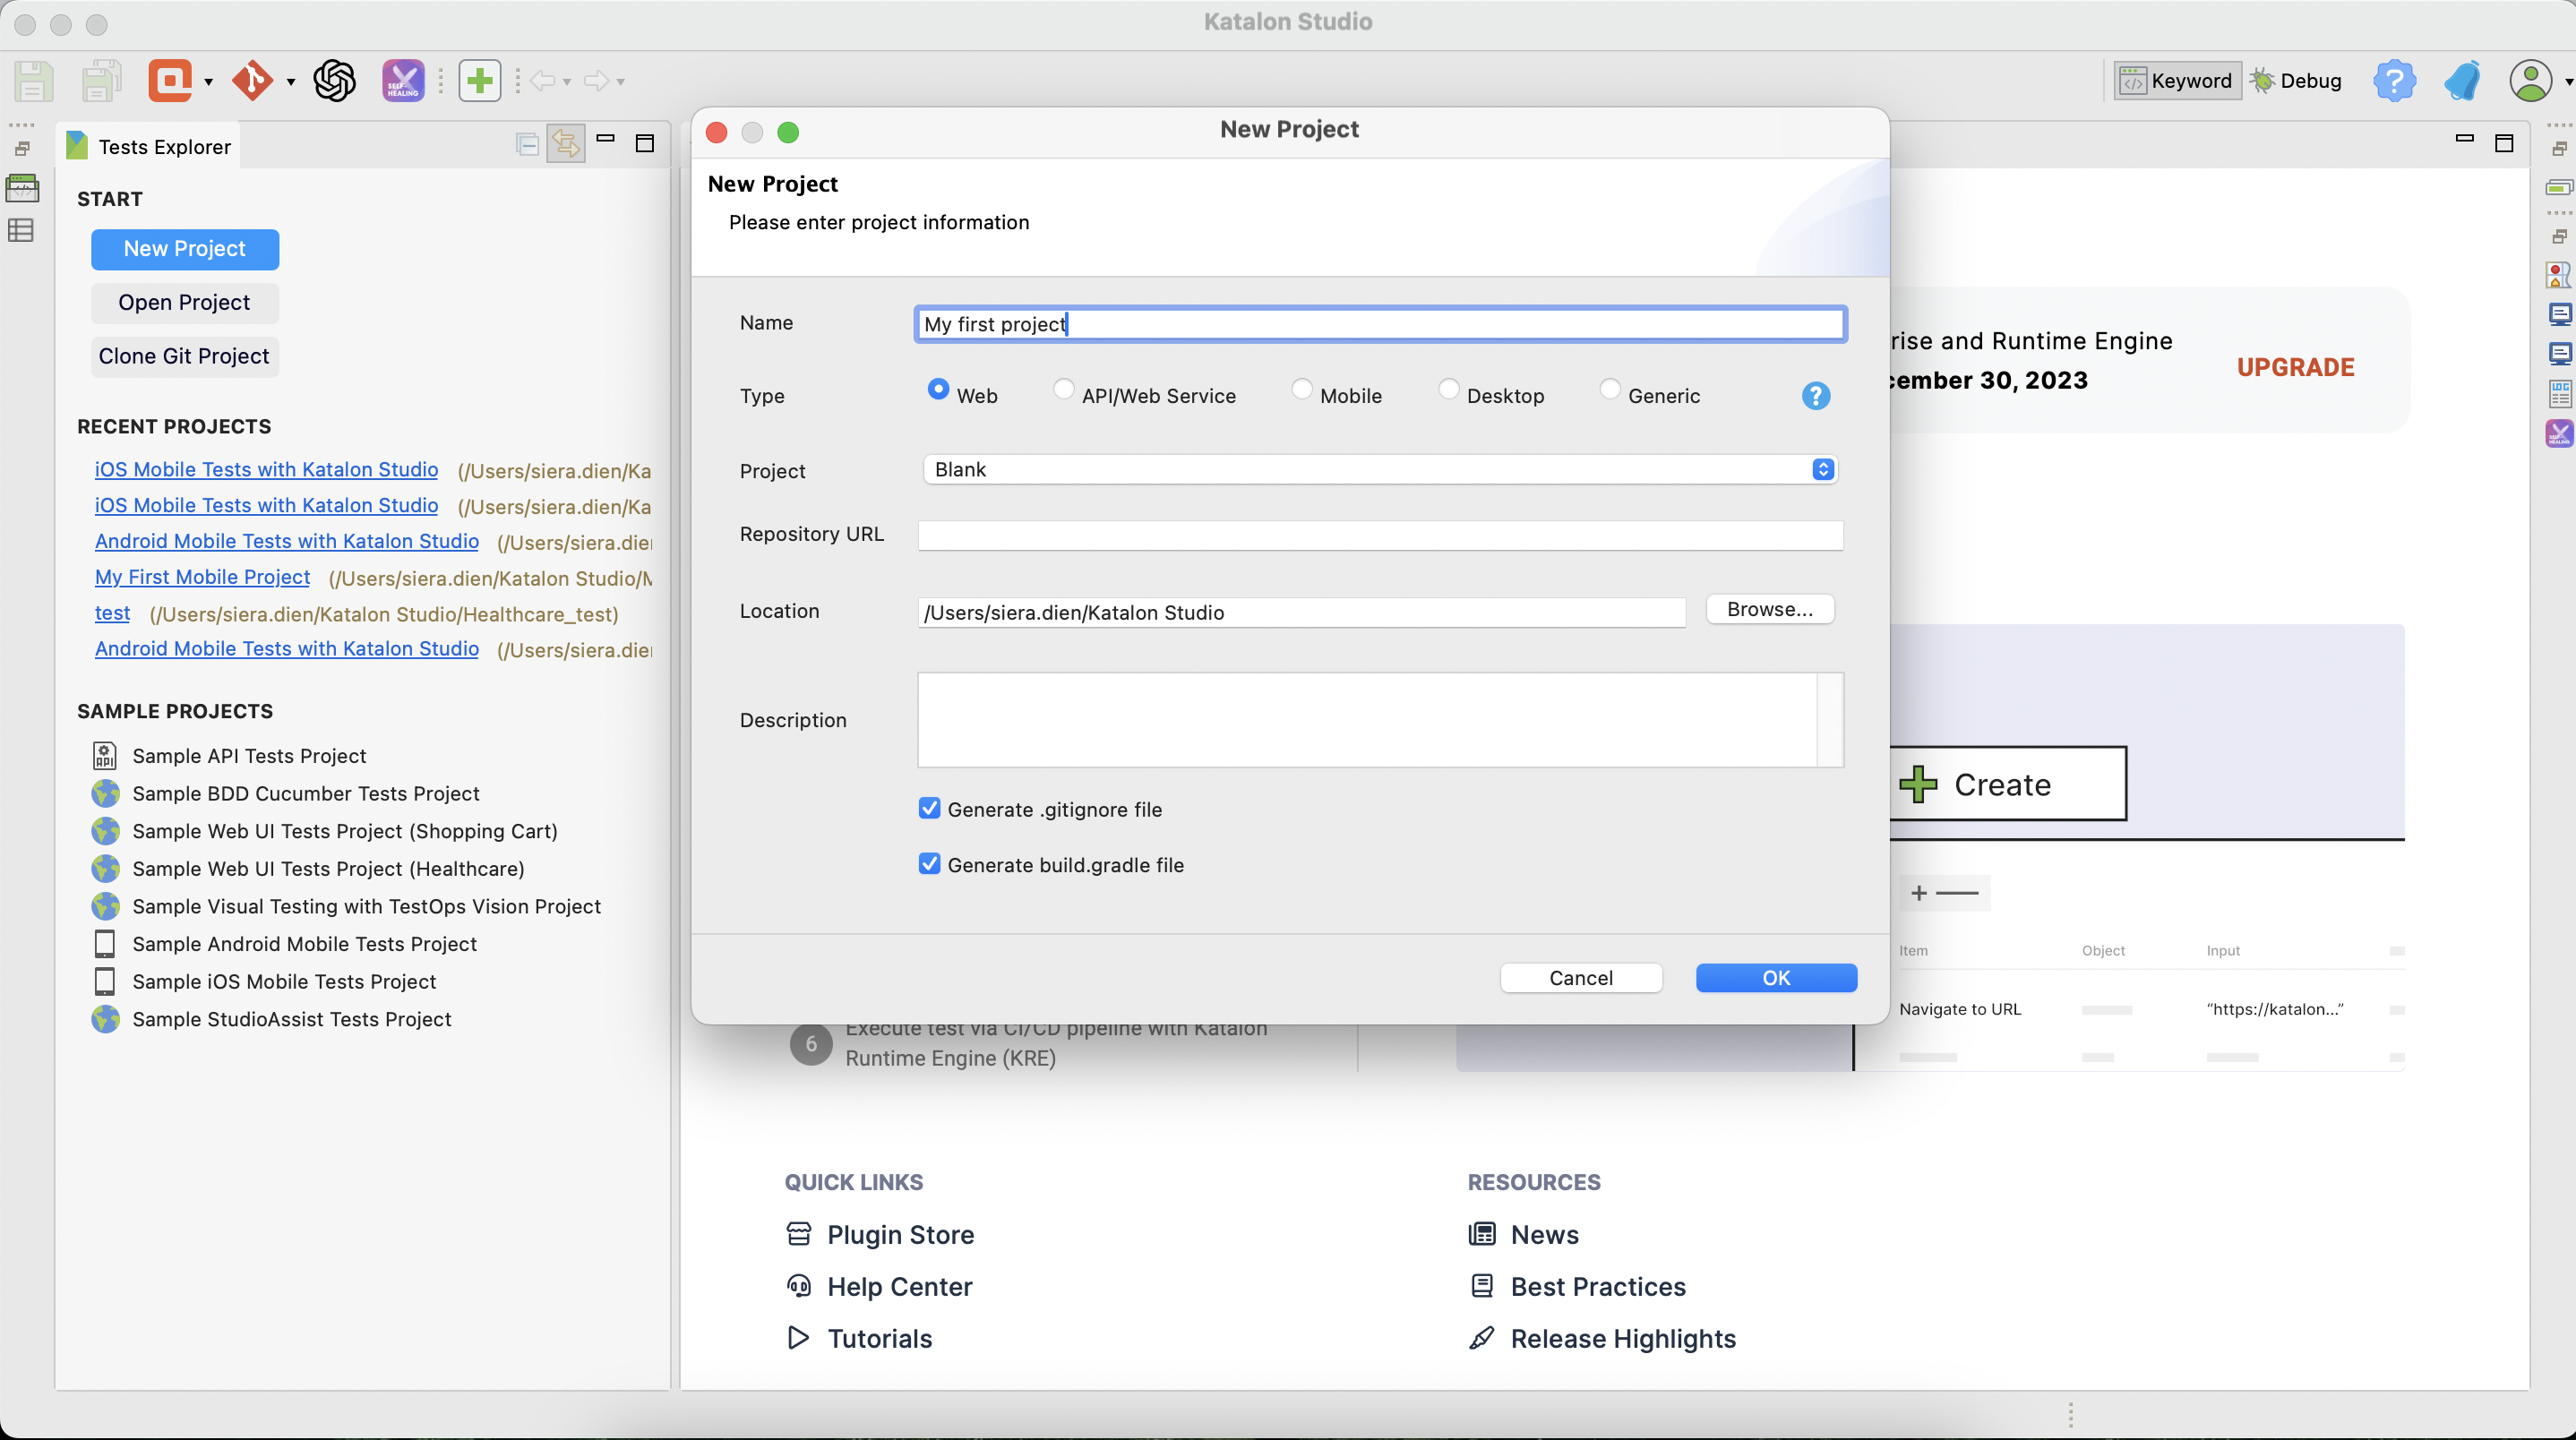Open the Forward arrow history dropdown
Screen dimensions: 2576x1440
point(620,82)
